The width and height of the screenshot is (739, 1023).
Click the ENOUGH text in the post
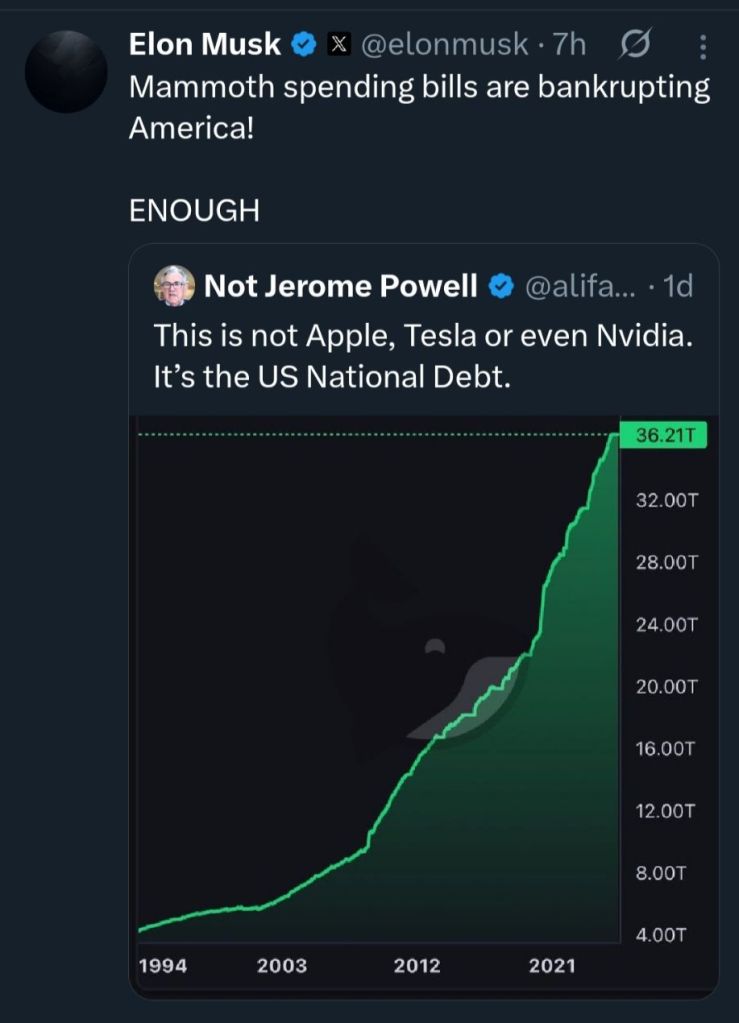click(x=194, y=210)
